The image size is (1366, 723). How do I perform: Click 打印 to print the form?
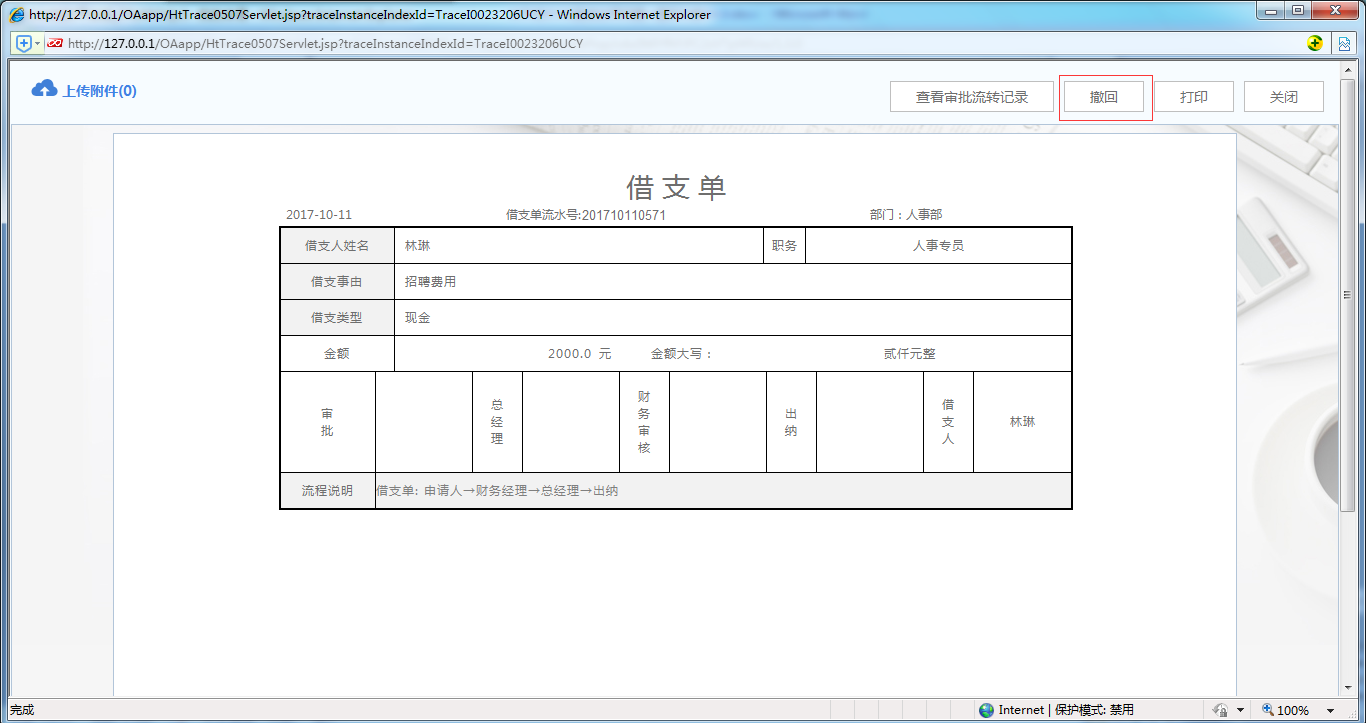tap(1193, 96)
